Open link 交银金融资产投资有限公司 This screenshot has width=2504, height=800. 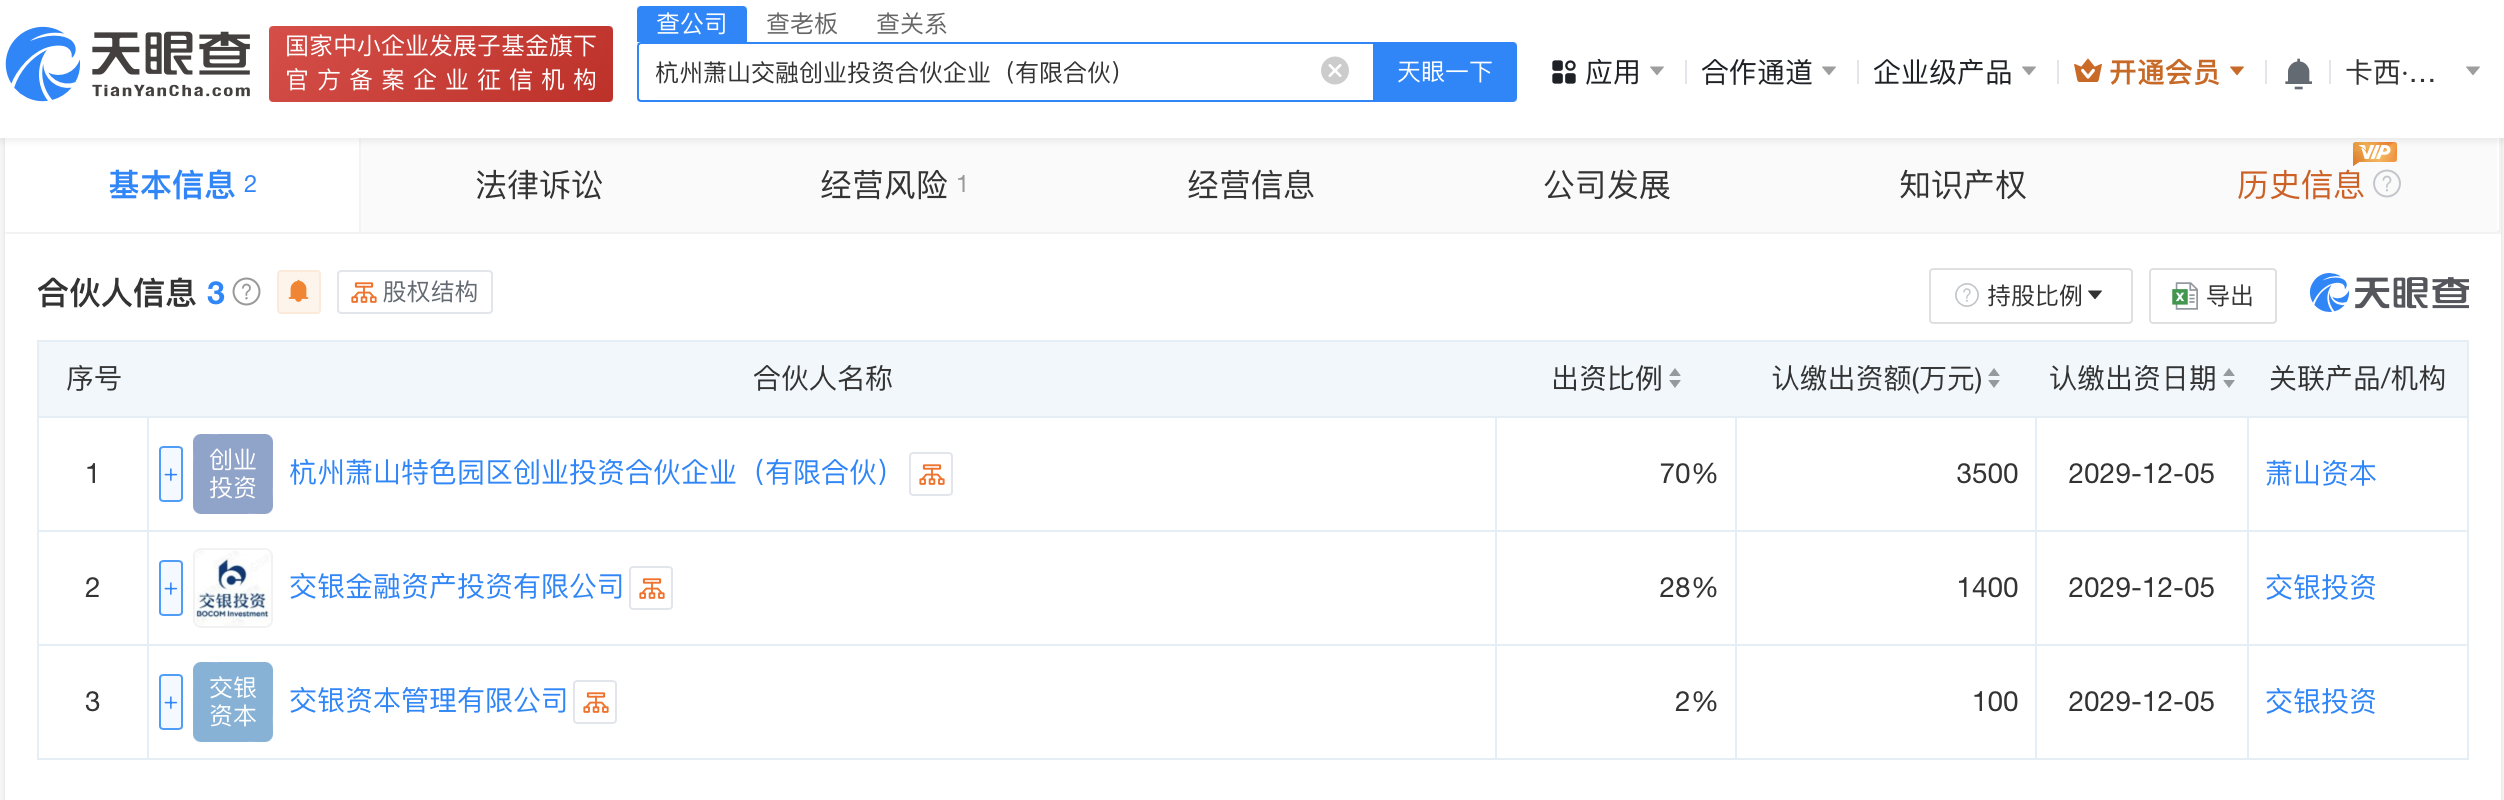(456, 587)
